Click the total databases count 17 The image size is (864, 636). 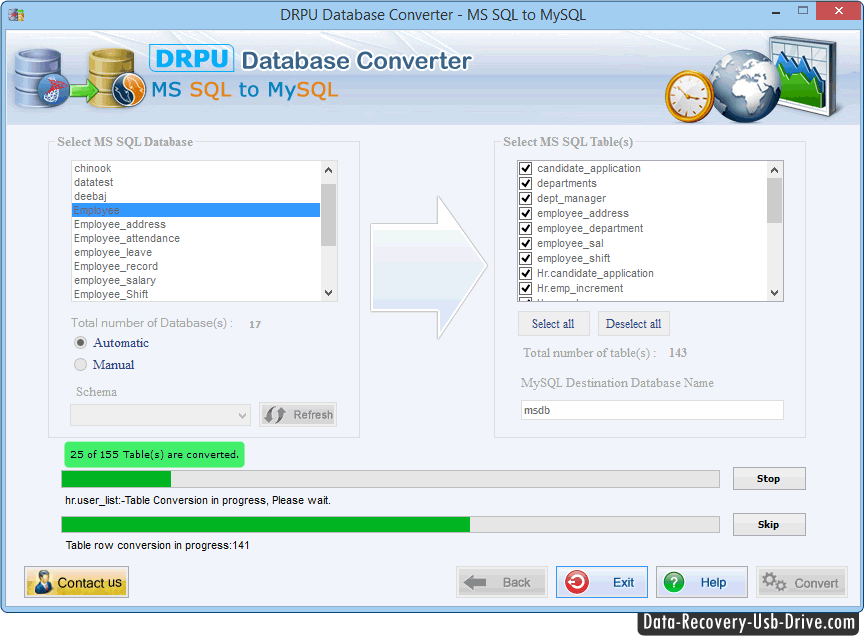pyautogui.click(x=255, y=324)
